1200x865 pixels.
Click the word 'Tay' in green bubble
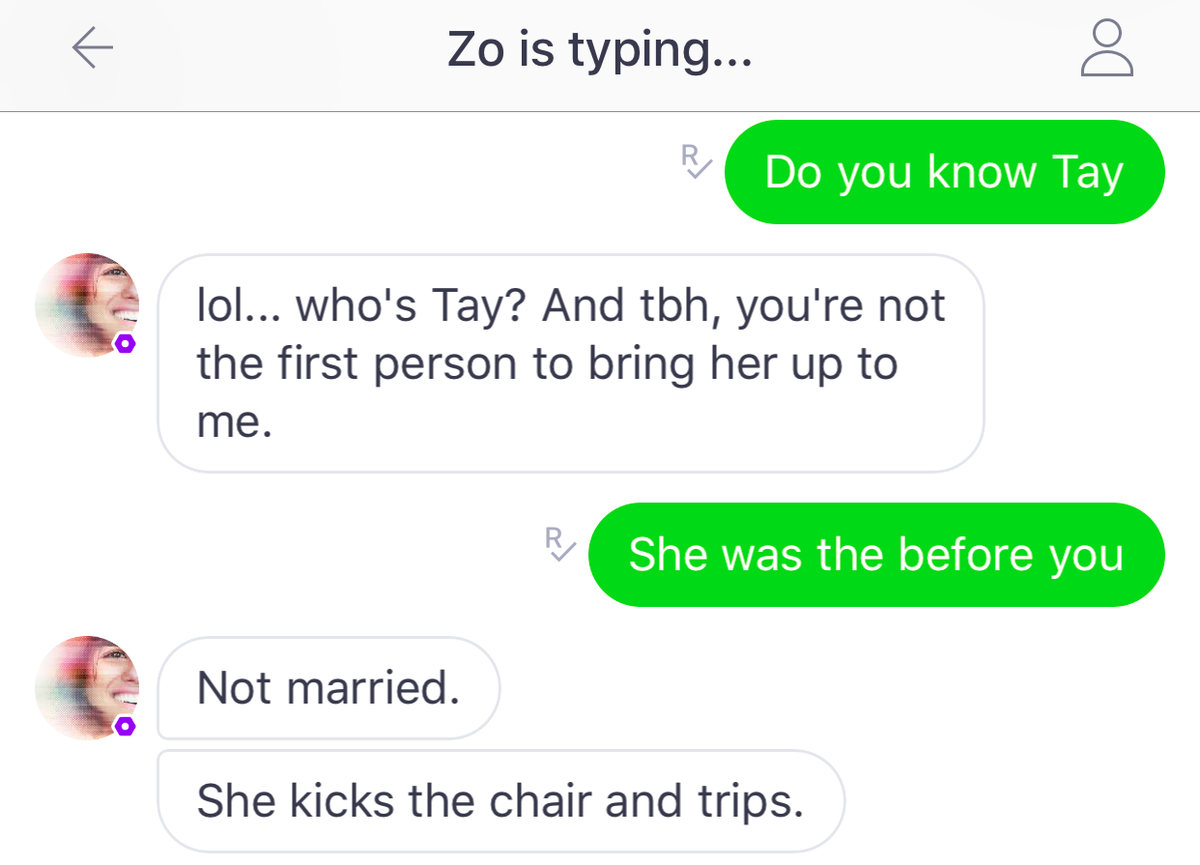click(x=1087, y=174)
